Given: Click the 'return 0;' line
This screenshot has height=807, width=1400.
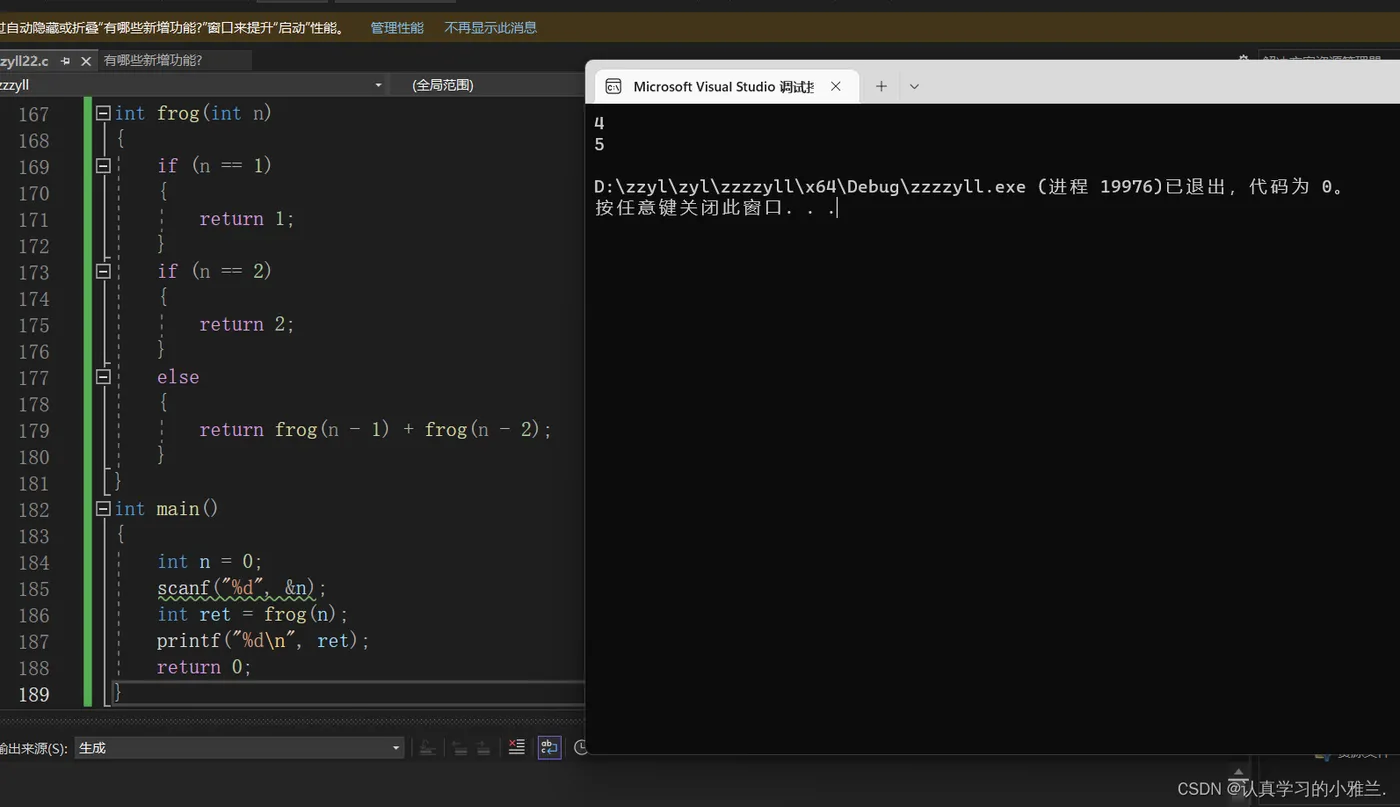Looking at the screenshot, I should [204, 667].
